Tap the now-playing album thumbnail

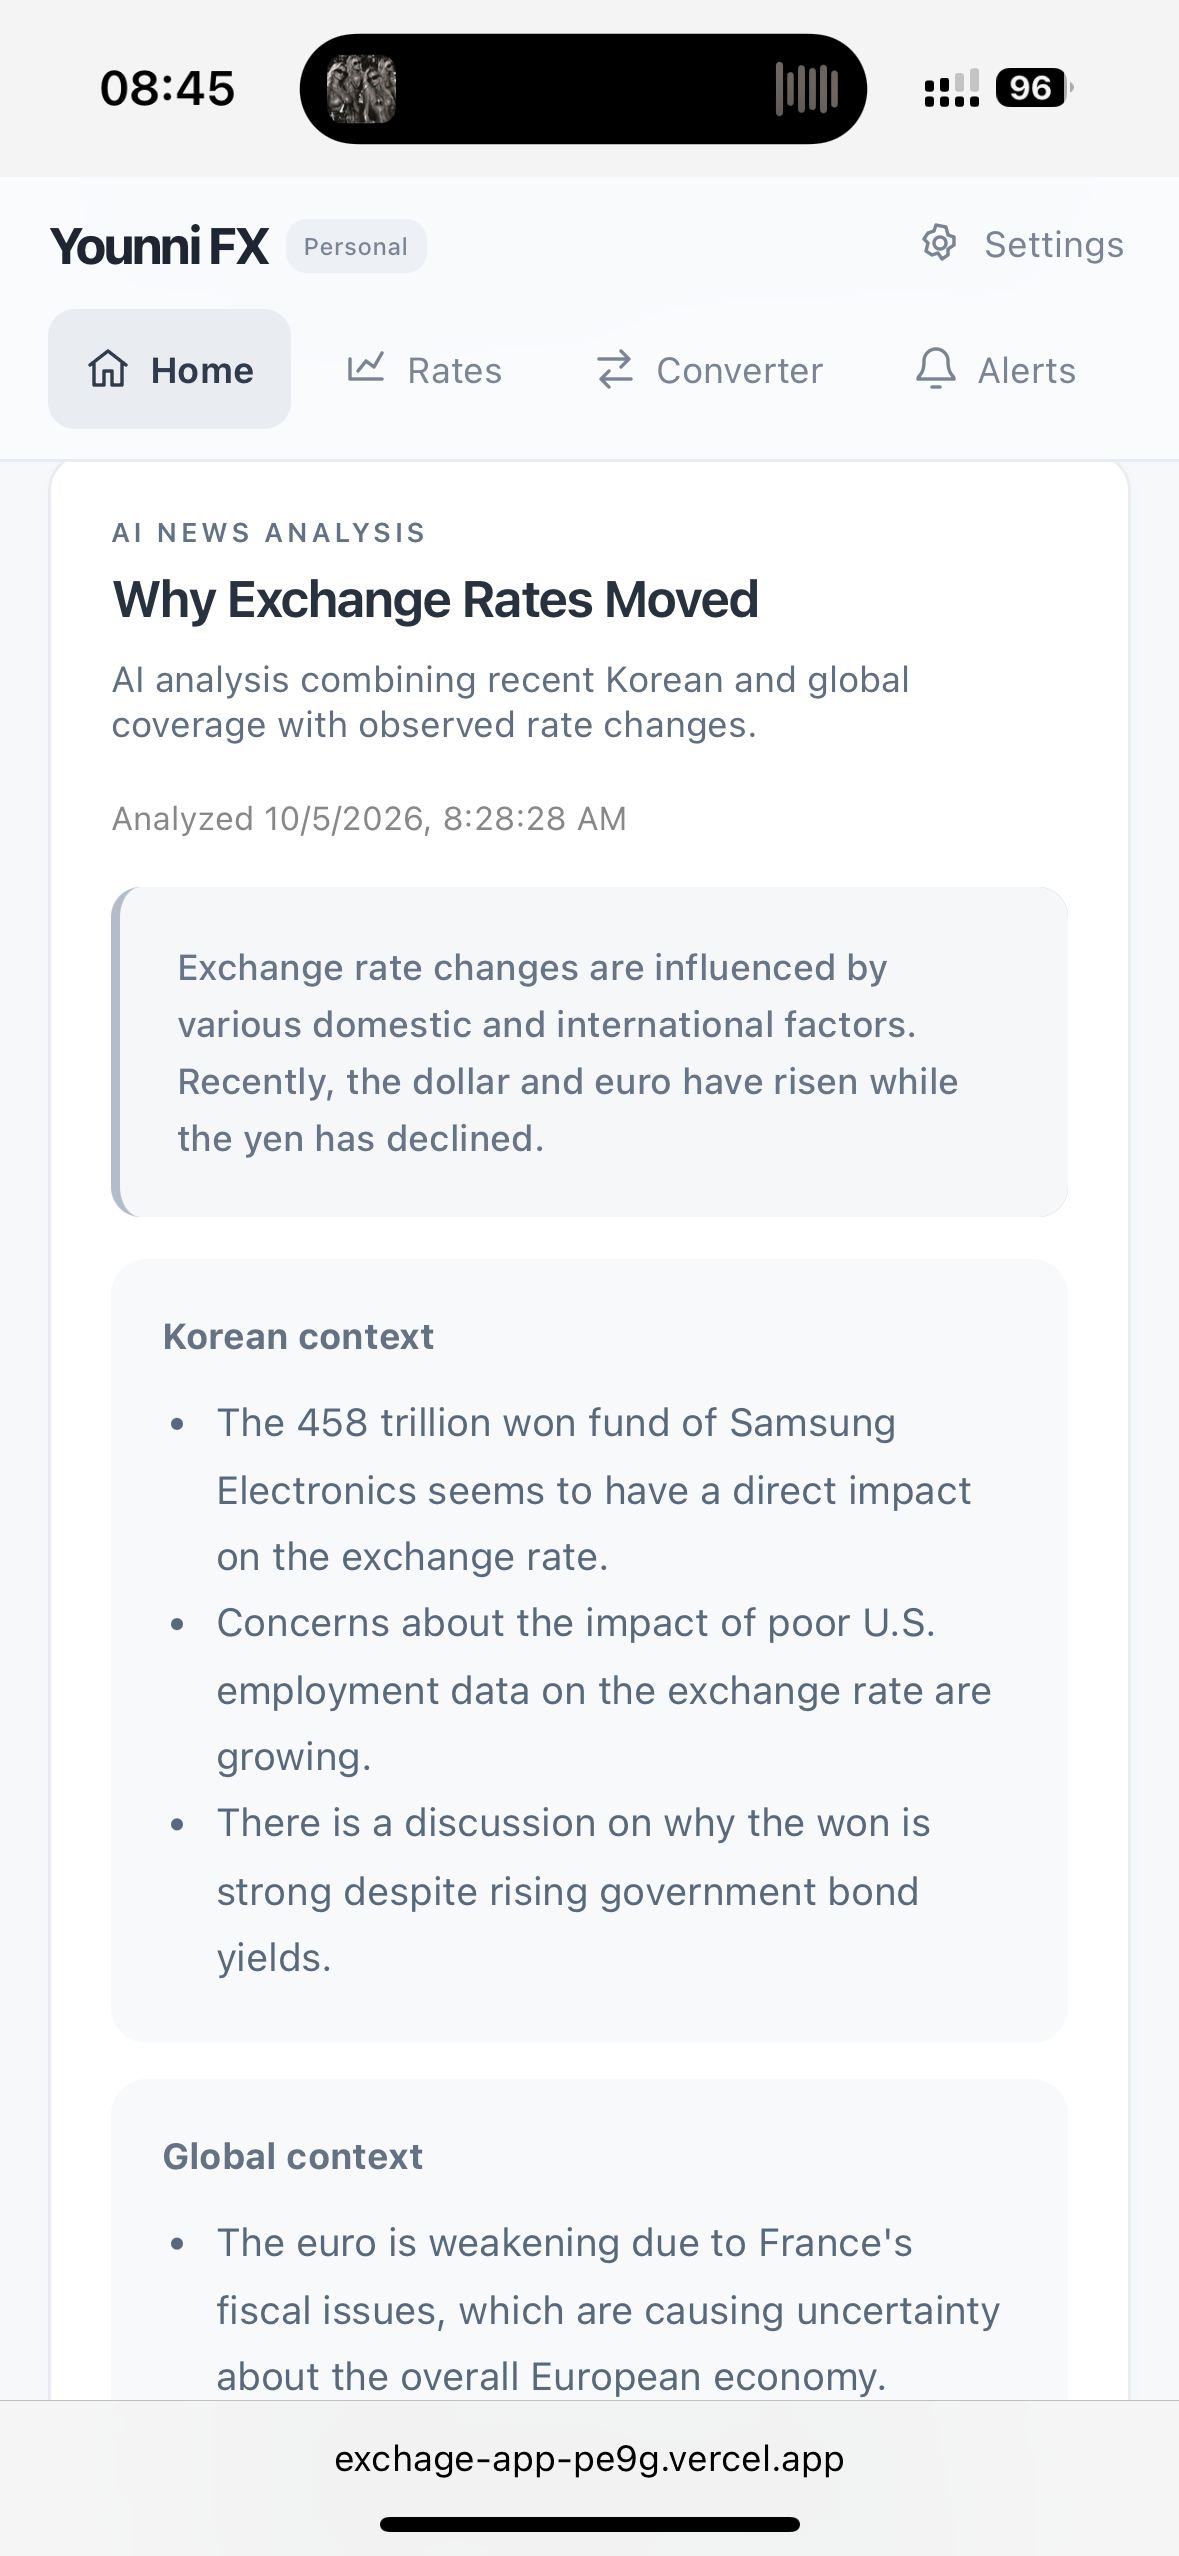pos(362,89)
